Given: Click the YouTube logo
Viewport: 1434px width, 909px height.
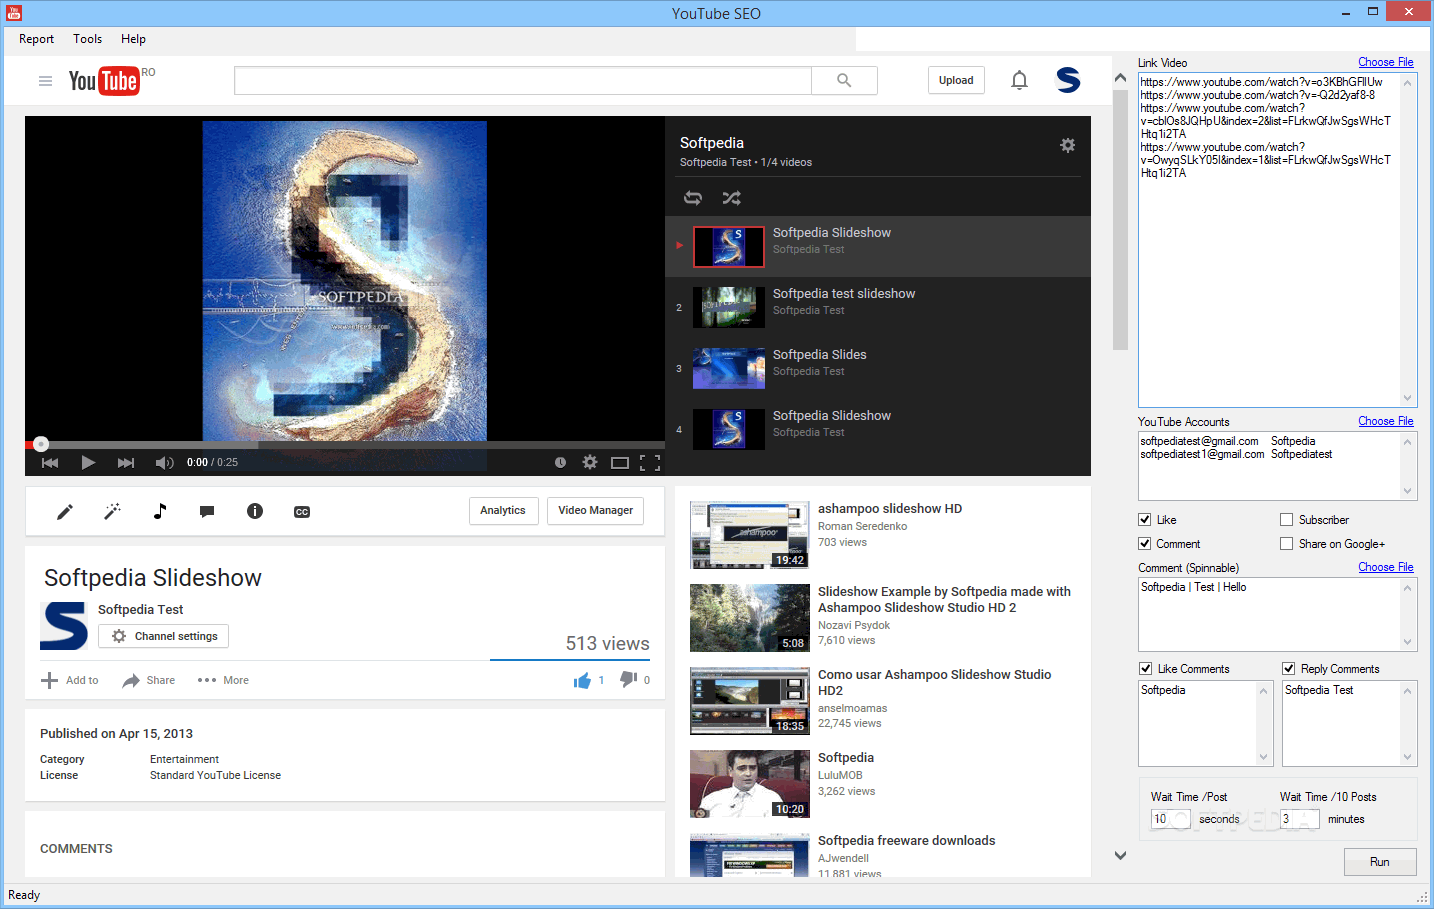Looking at the screenshot, I should tap(104, 81).
